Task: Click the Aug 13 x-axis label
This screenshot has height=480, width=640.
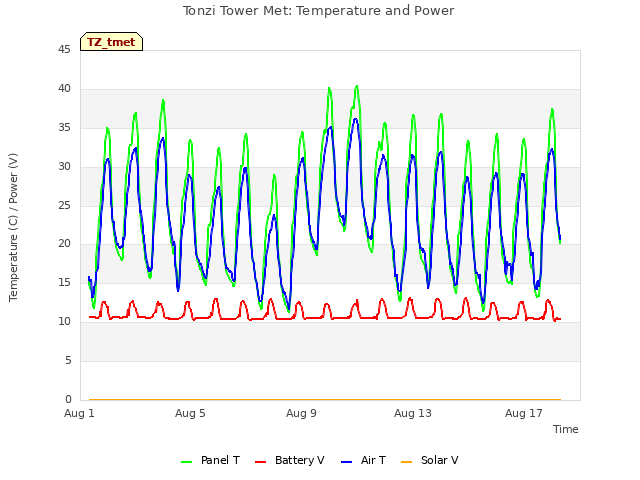Action: (x=413, y=413)
